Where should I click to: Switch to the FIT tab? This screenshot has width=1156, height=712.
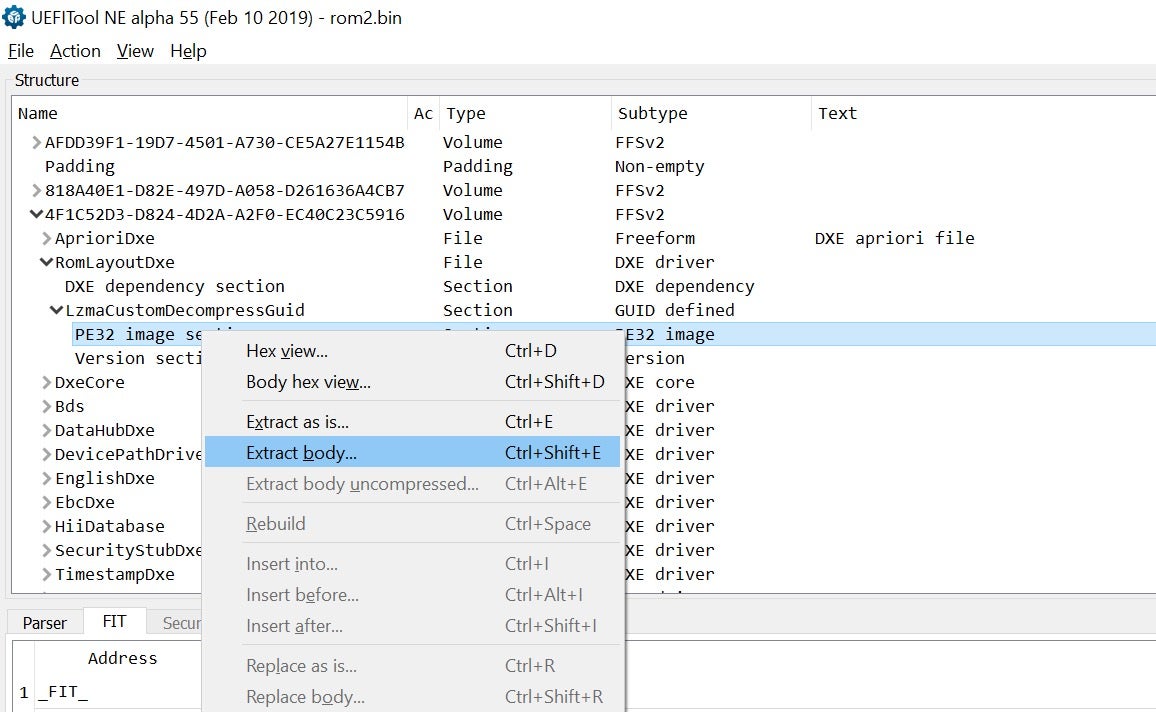tap(114, 621)
